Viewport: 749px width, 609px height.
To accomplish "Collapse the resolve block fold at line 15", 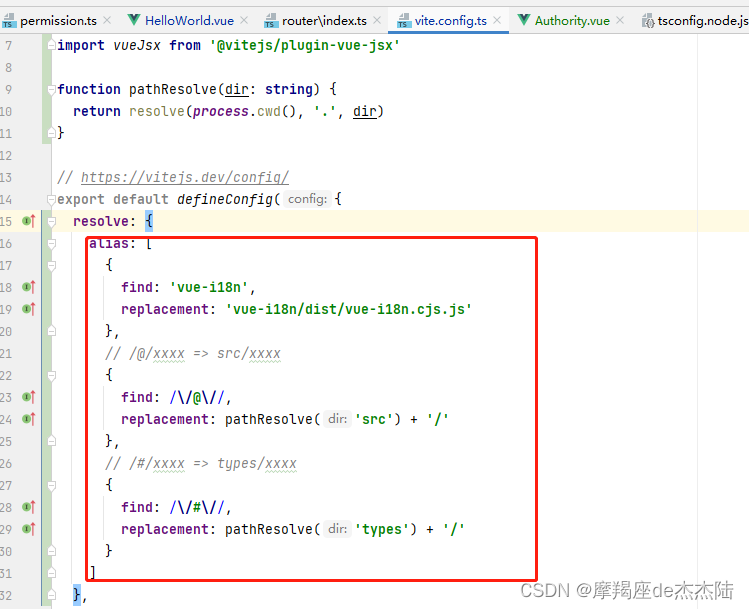I will click(52, 222).
